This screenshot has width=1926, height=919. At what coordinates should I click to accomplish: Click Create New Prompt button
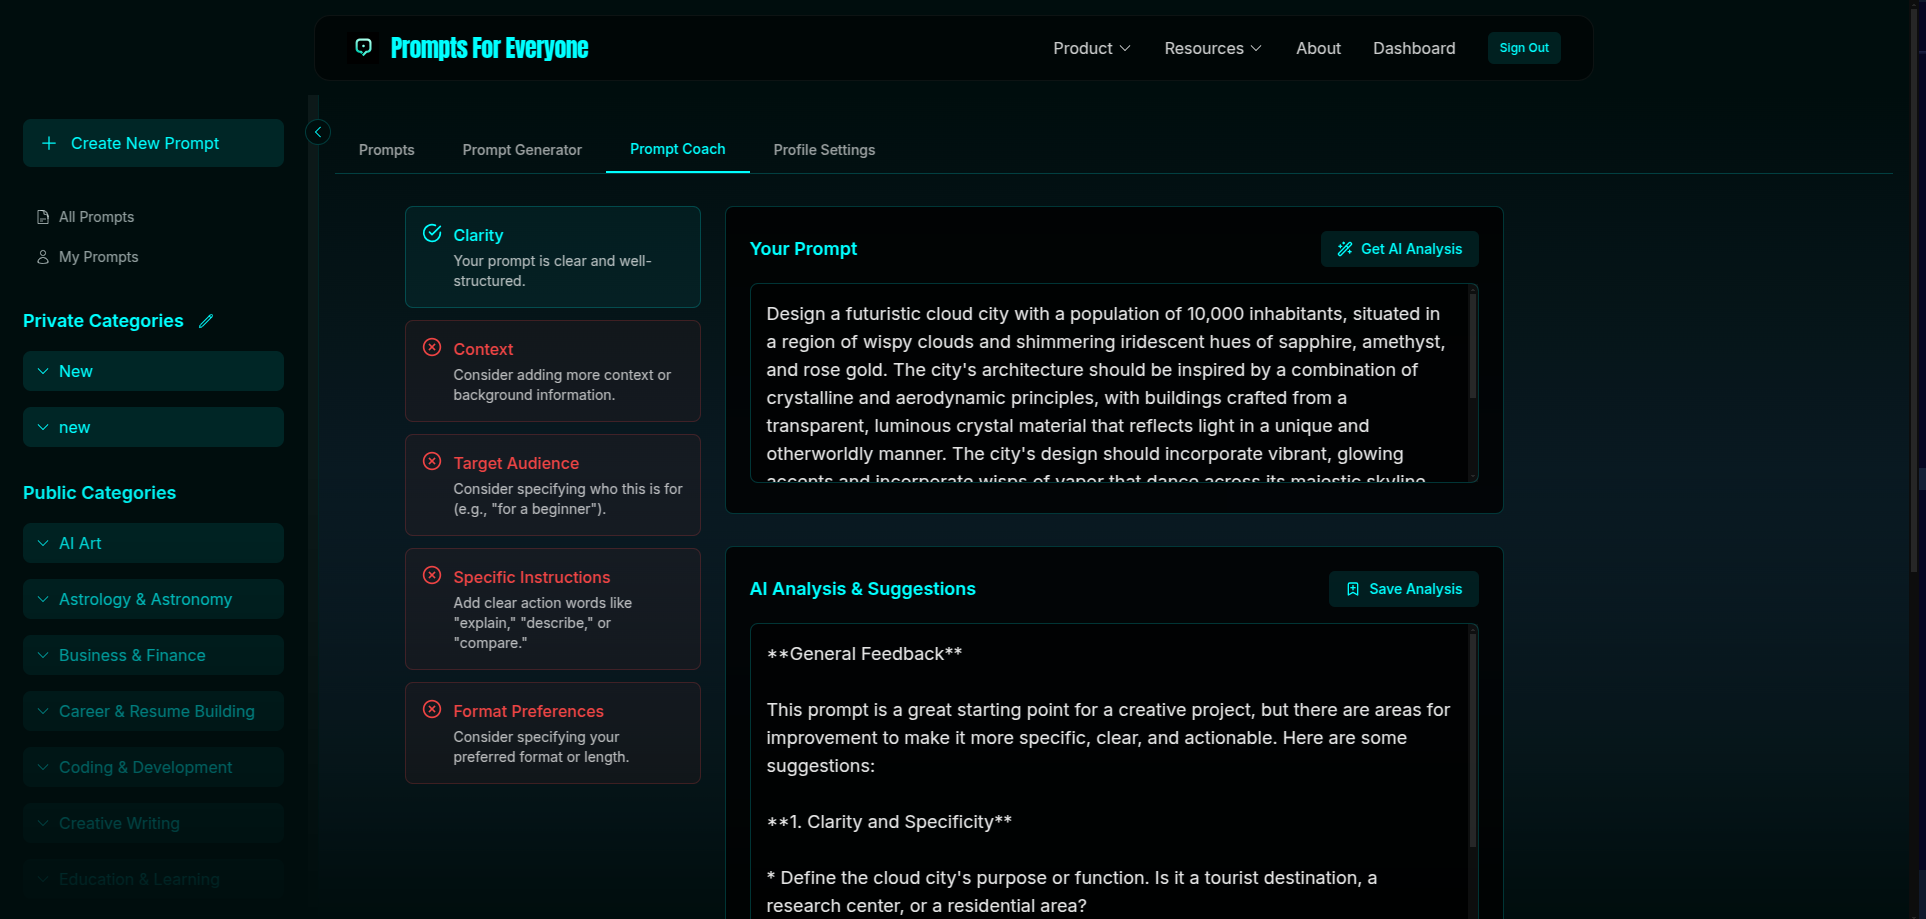153,143
